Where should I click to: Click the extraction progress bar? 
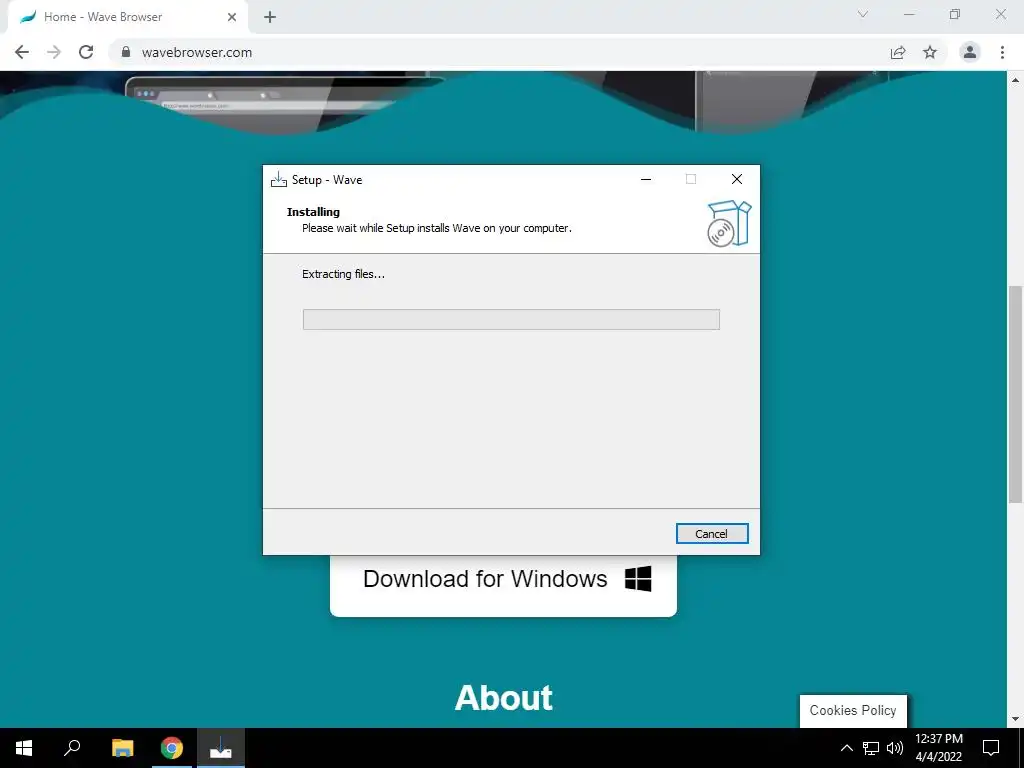pos(511,319)
